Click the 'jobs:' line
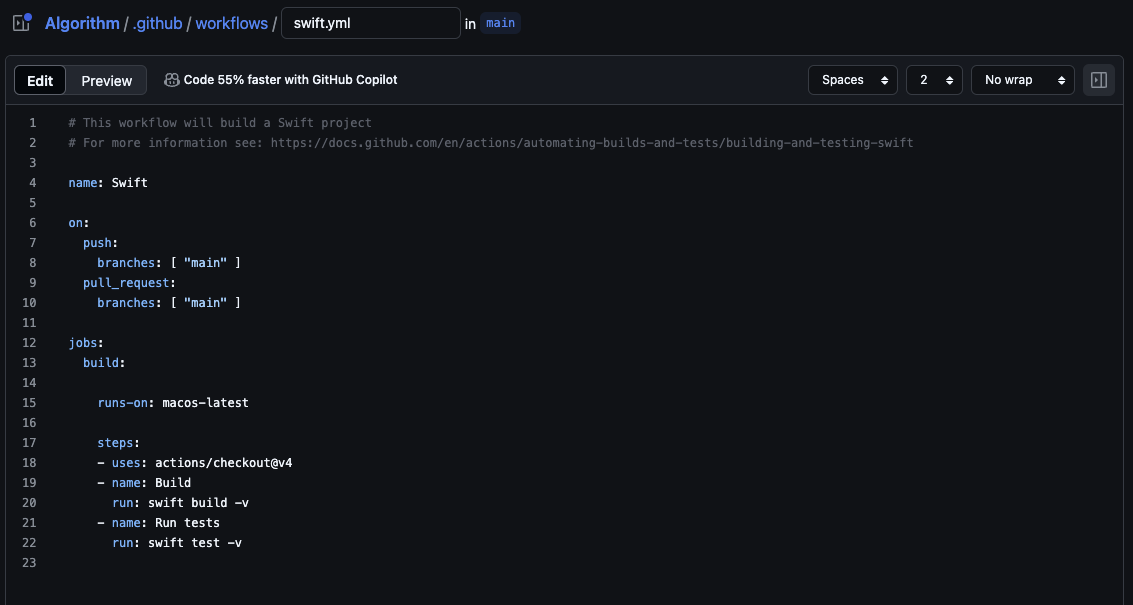 click(x=86, y=343)
